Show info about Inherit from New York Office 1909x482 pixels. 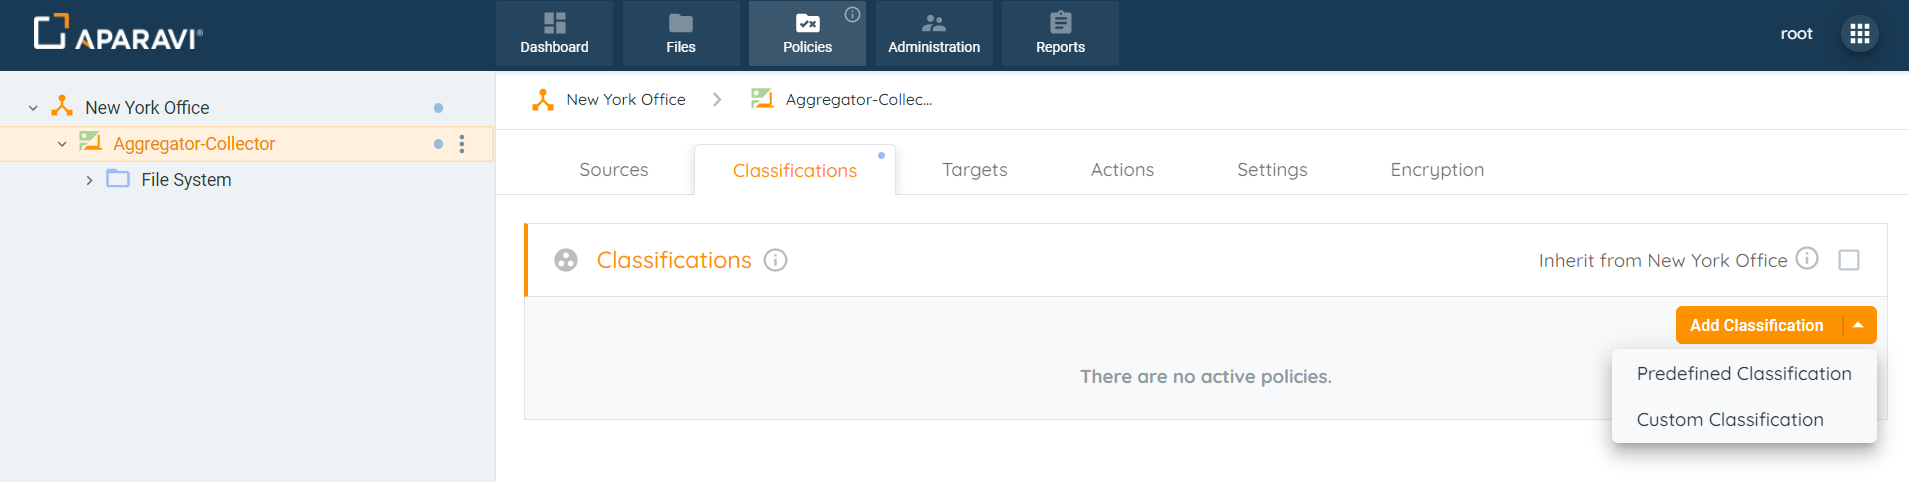pos(1807,259)
